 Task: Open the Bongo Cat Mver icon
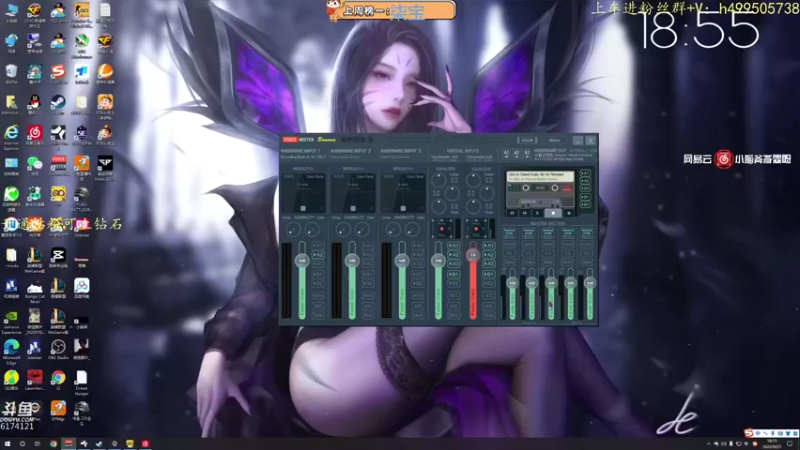click(x=35, y=287)
